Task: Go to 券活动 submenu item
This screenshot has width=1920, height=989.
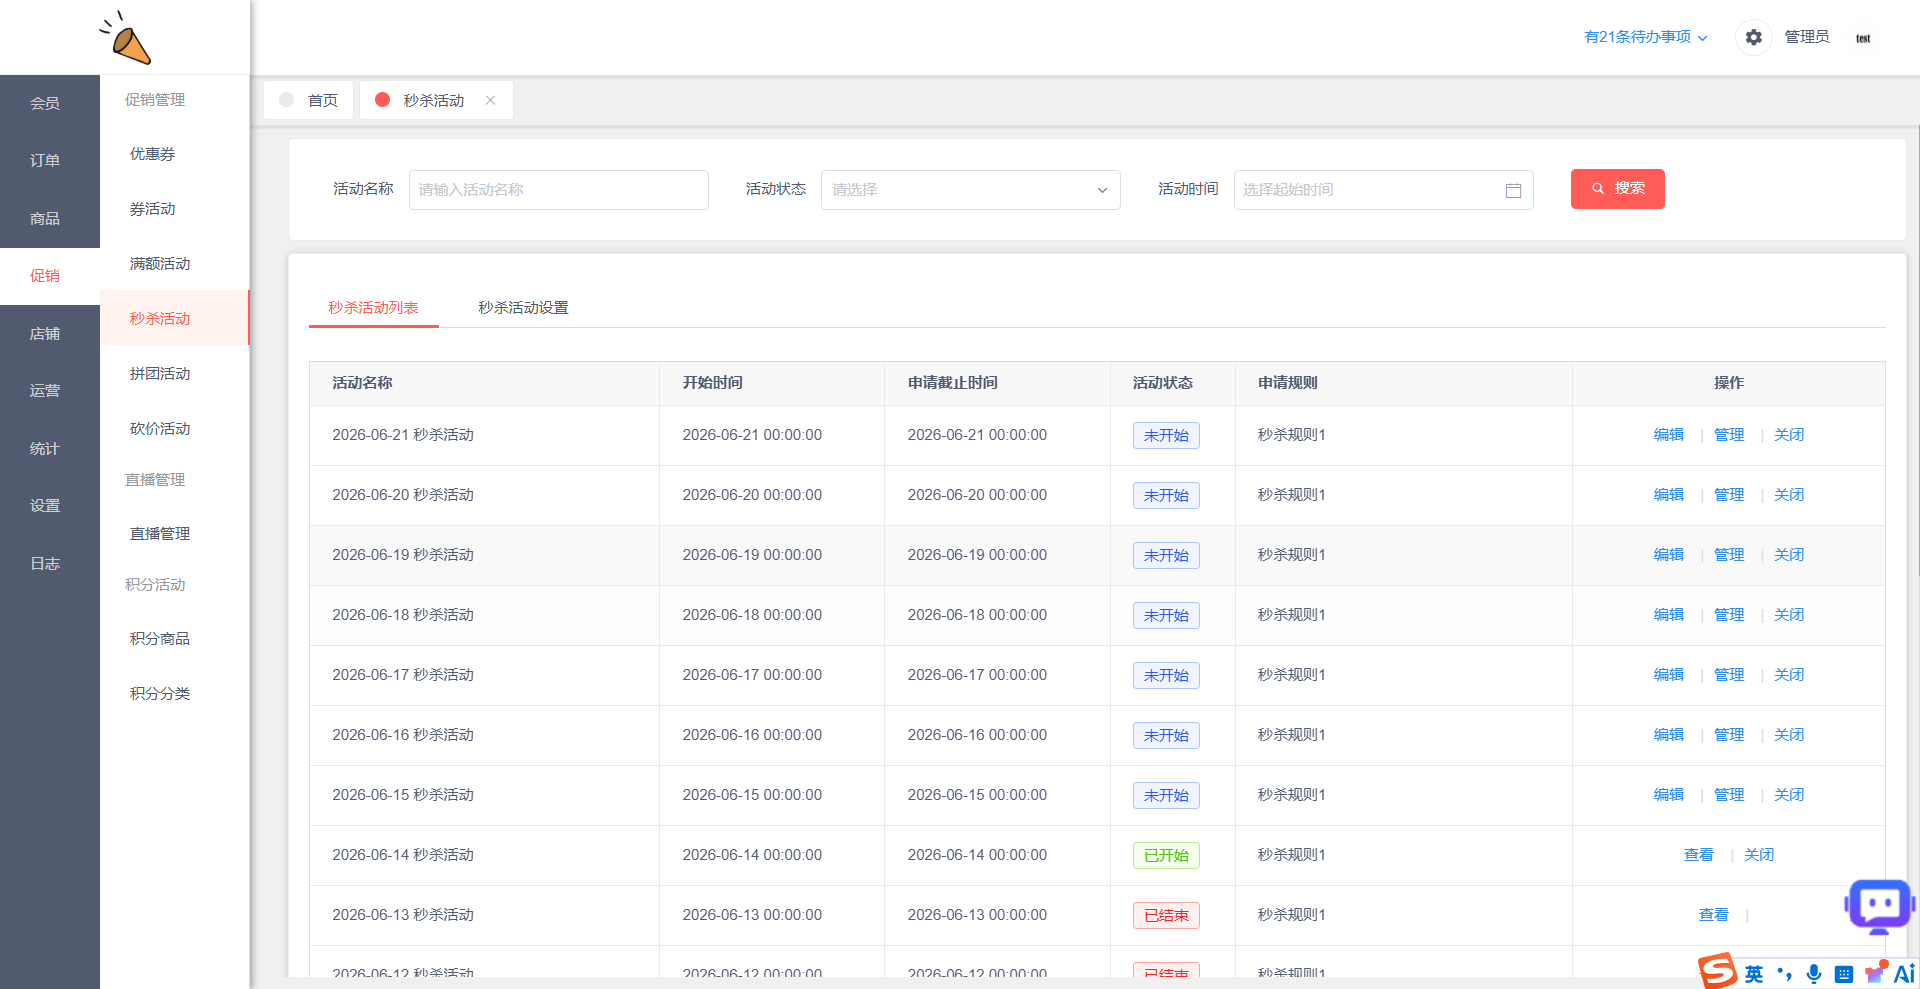Action: [174, 209]
